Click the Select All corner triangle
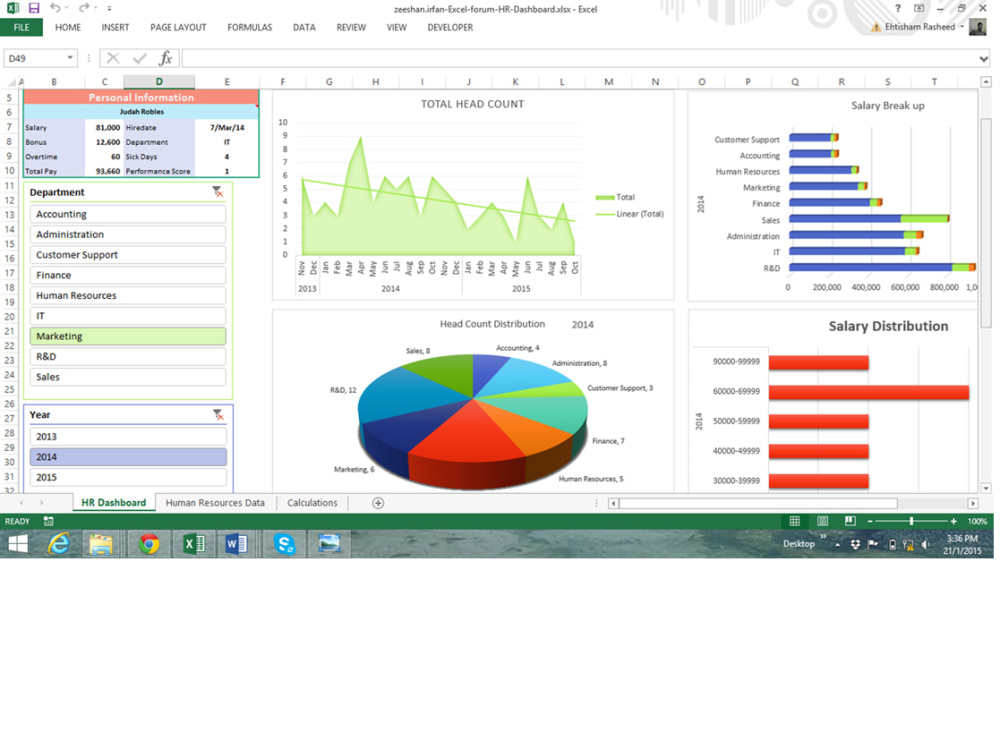 tap(11, 82)
